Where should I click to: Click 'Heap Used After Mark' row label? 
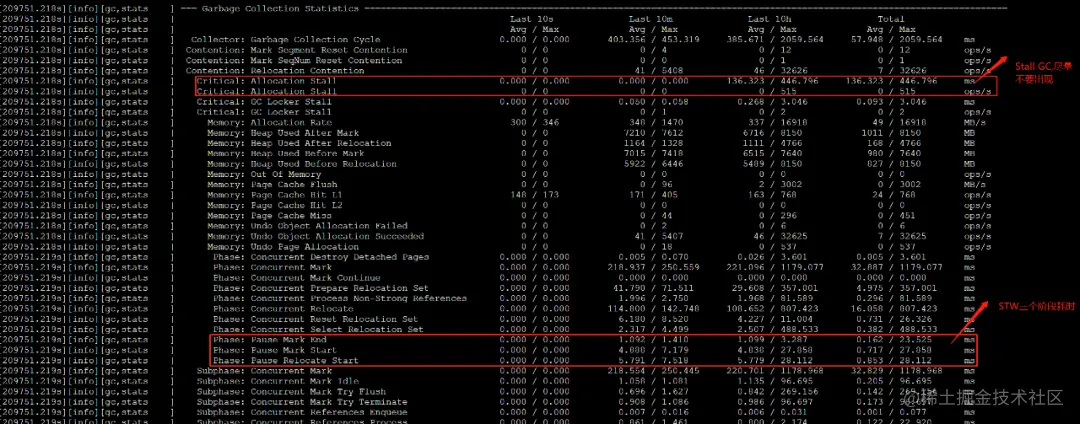(x=305, y=133)
